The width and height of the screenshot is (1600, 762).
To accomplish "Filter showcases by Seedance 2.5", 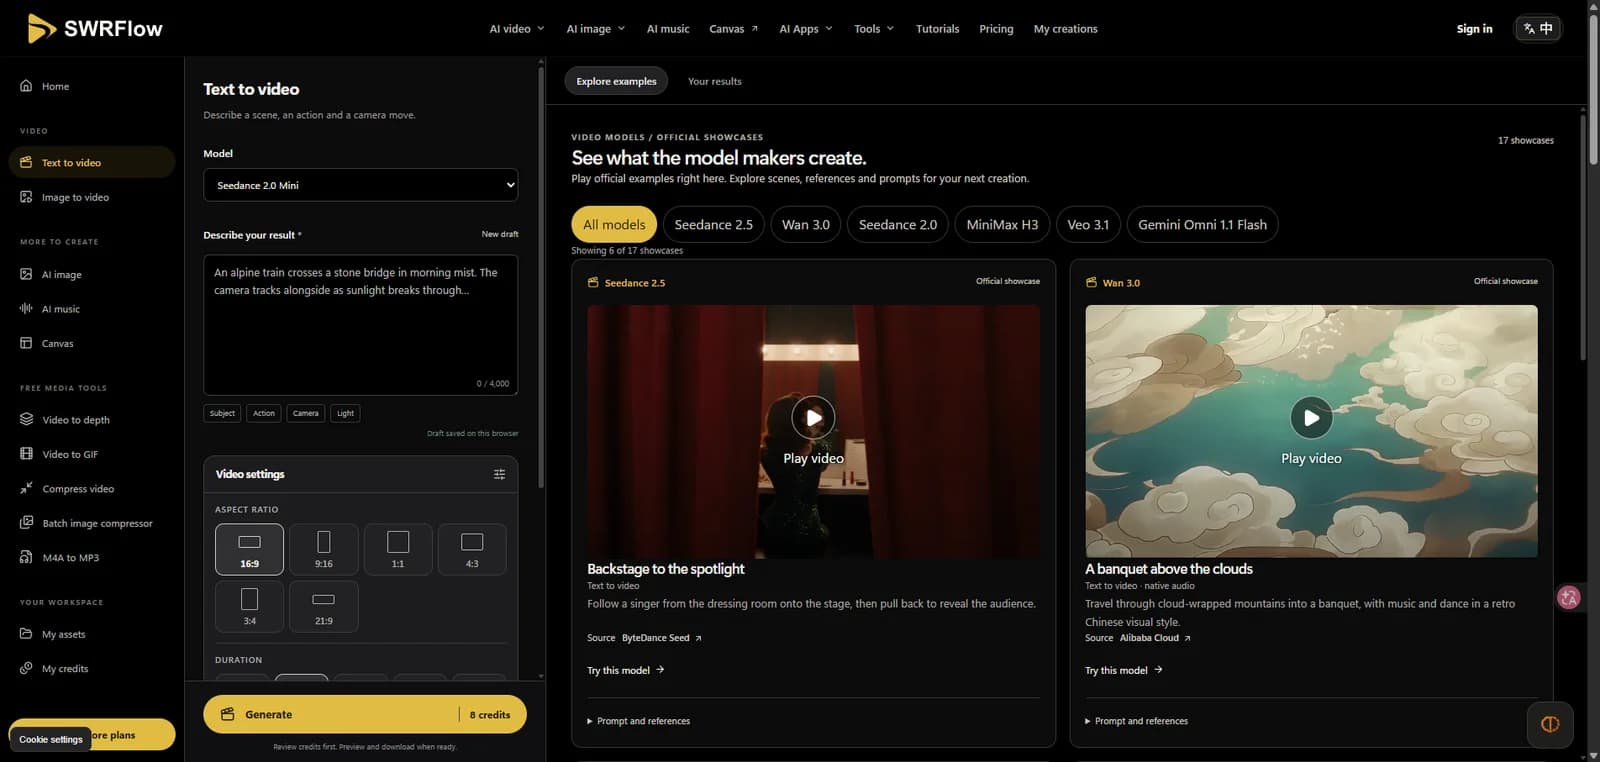I will coord(713,224).
